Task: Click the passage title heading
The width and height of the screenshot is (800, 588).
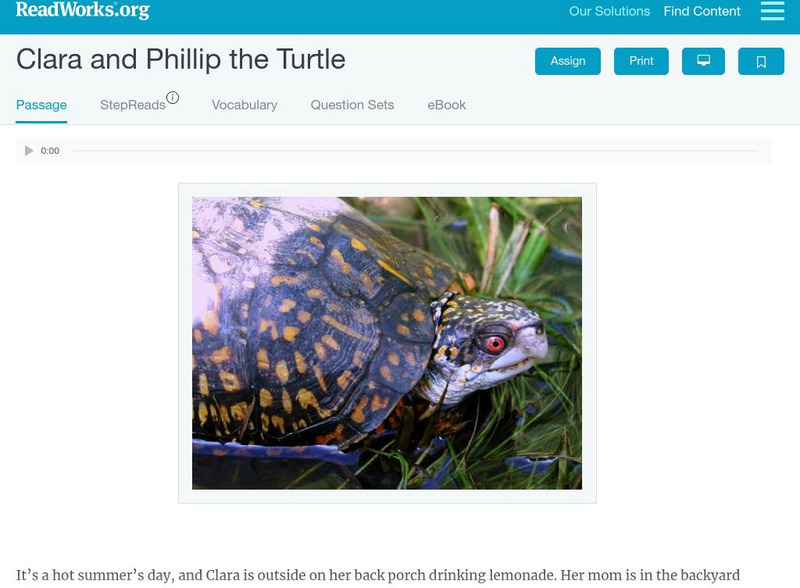Action: pos(181,60)
